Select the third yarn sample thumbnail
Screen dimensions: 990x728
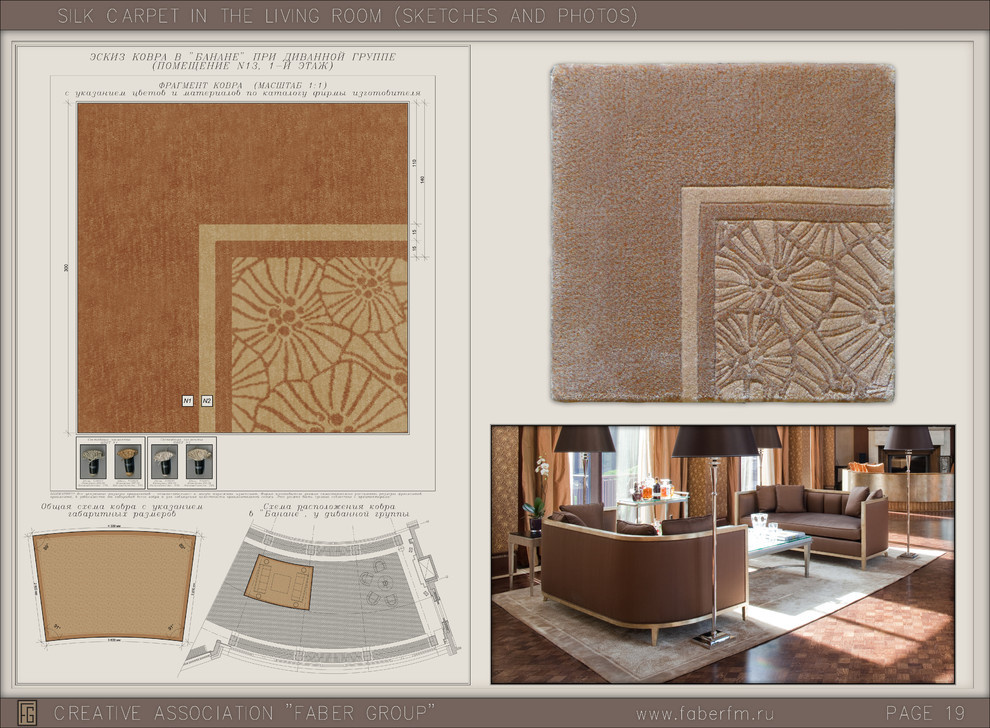(165, 461)
